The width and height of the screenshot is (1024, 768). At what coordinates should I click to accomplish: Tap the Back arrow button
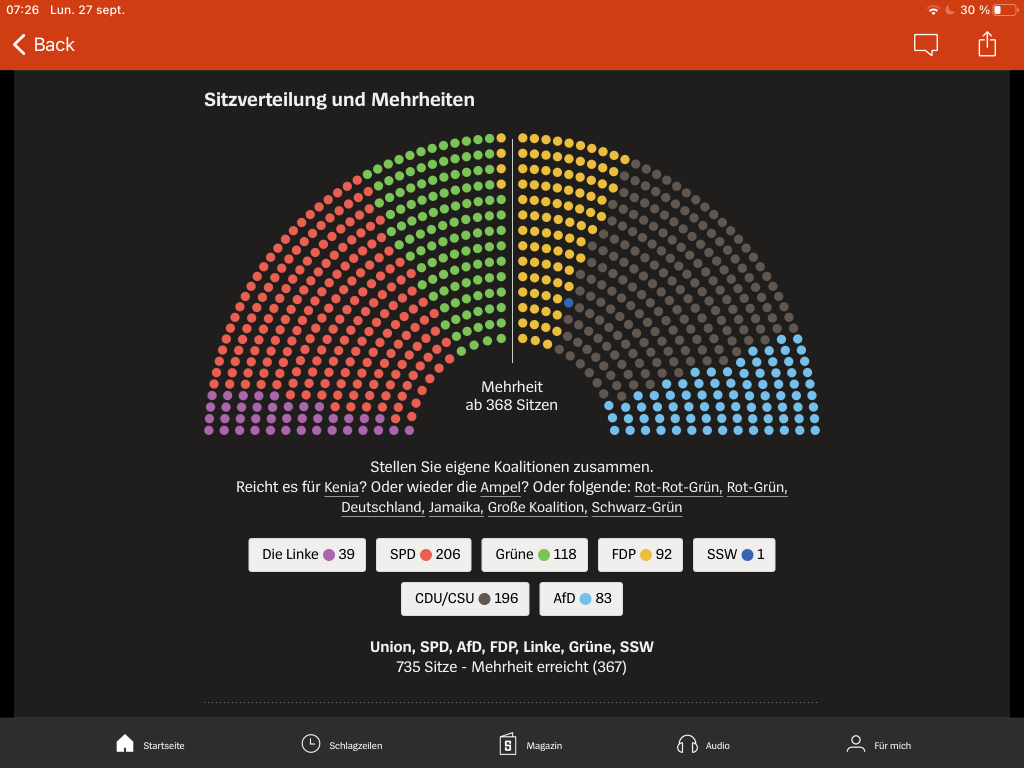(x=43, y=45)
